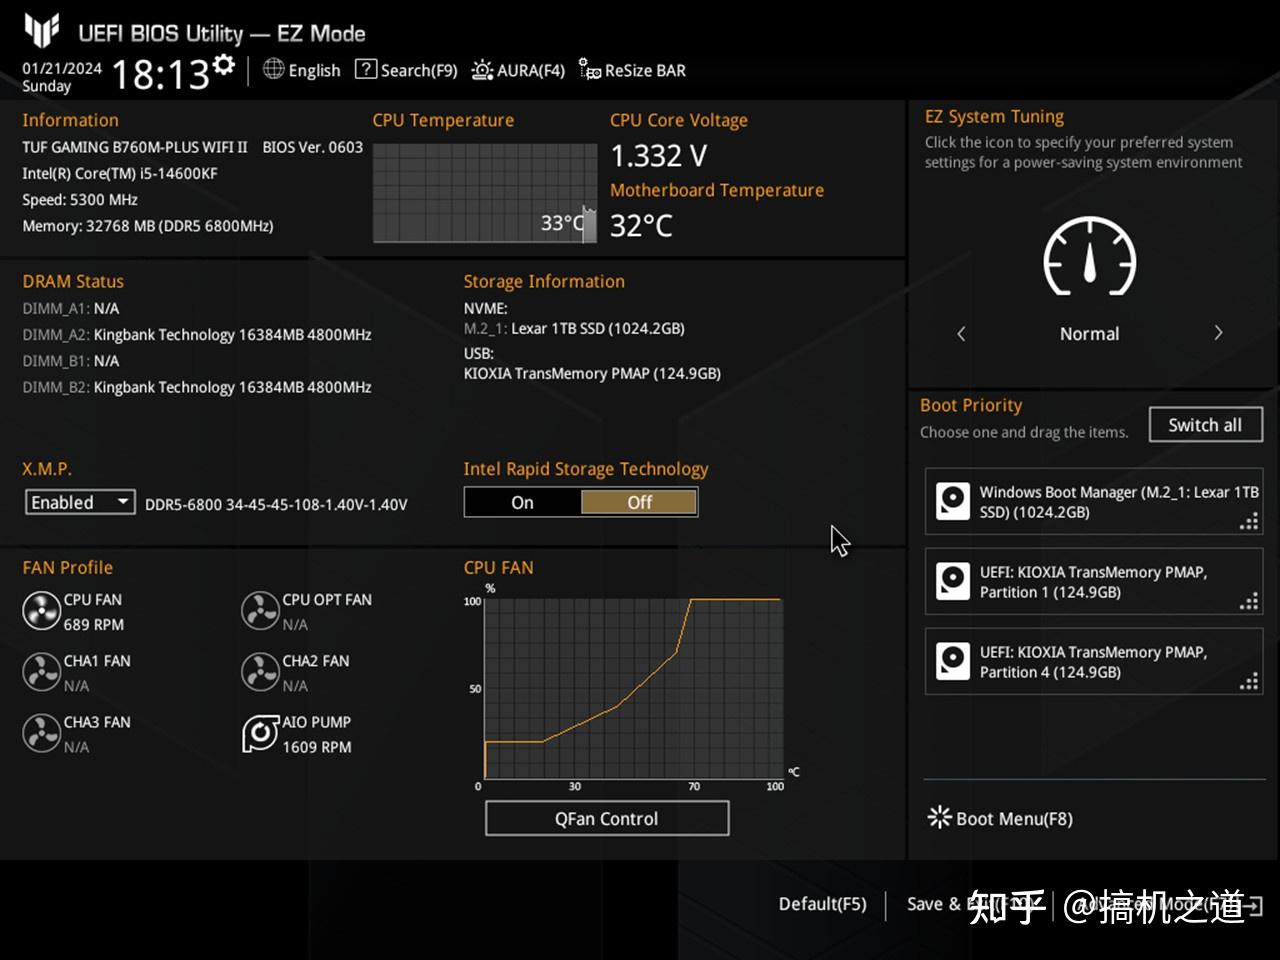
Task: Click the 1609 RPM reading
Action: pyautogui.click(x=317, y=747)
